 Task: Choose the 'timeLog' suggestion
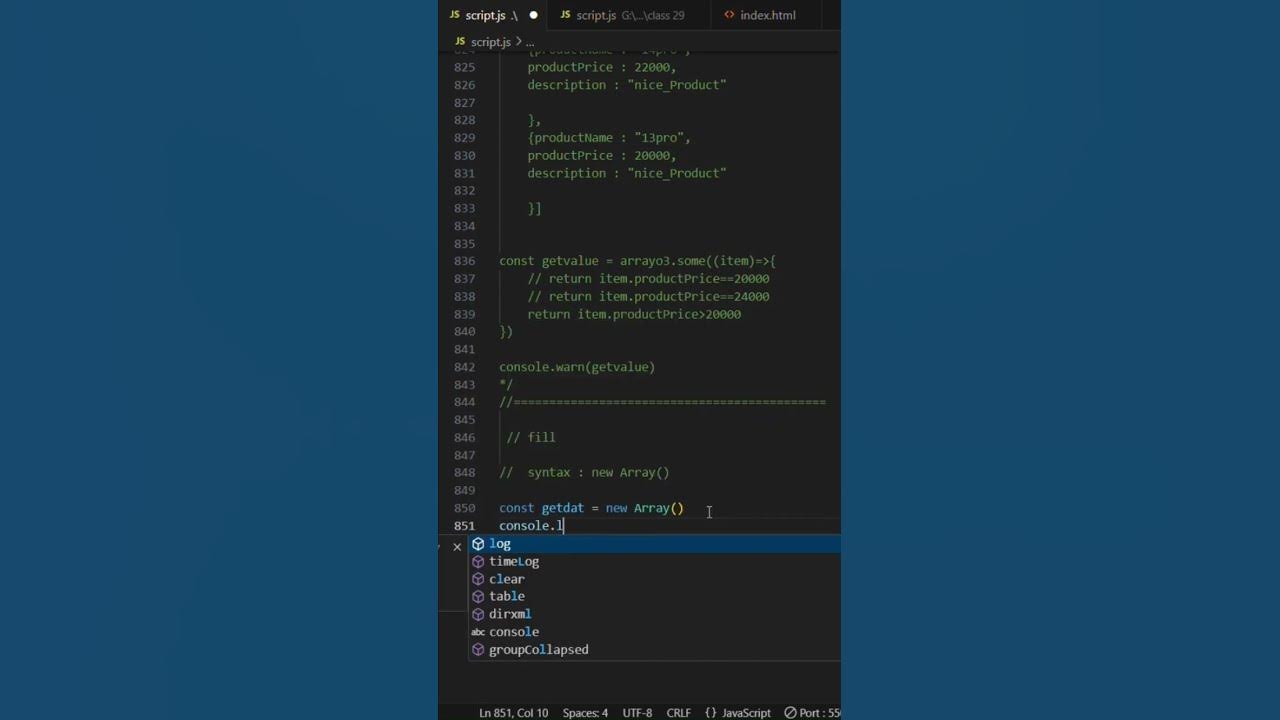pyautogui.click(x=655, y=561)
